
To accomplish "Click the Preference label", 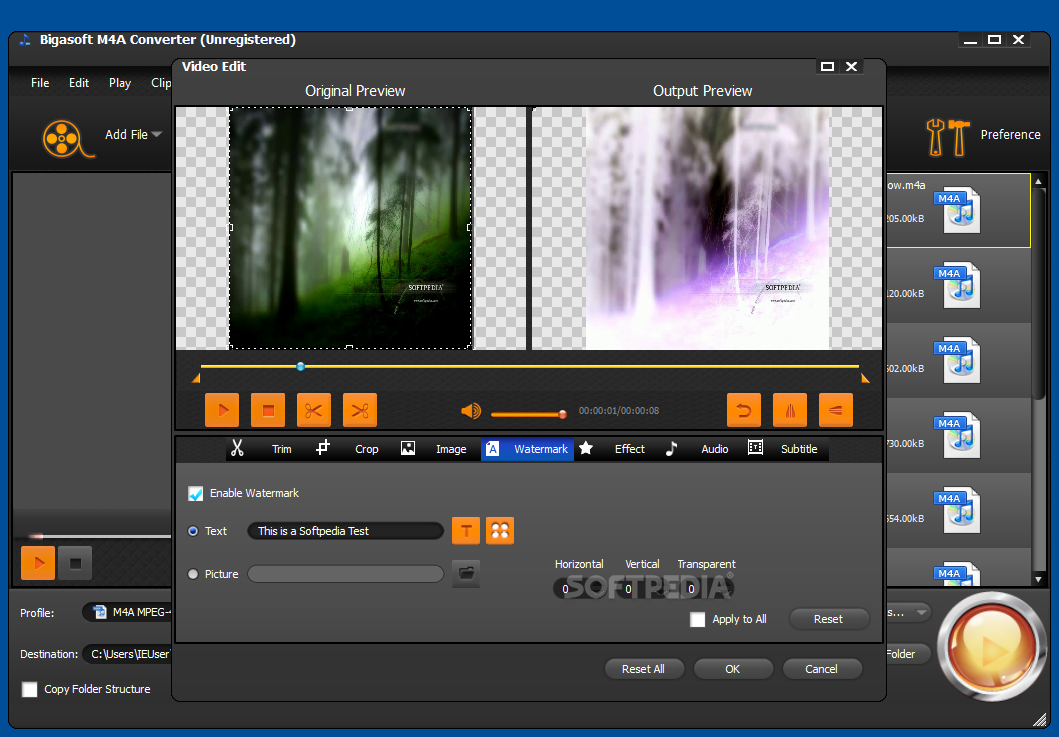I will tap(1010, 134).
